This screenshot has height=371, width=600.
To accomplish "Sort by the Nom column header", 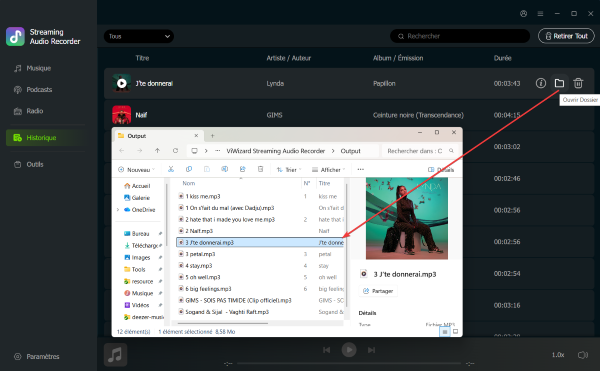I will point(189,184).
